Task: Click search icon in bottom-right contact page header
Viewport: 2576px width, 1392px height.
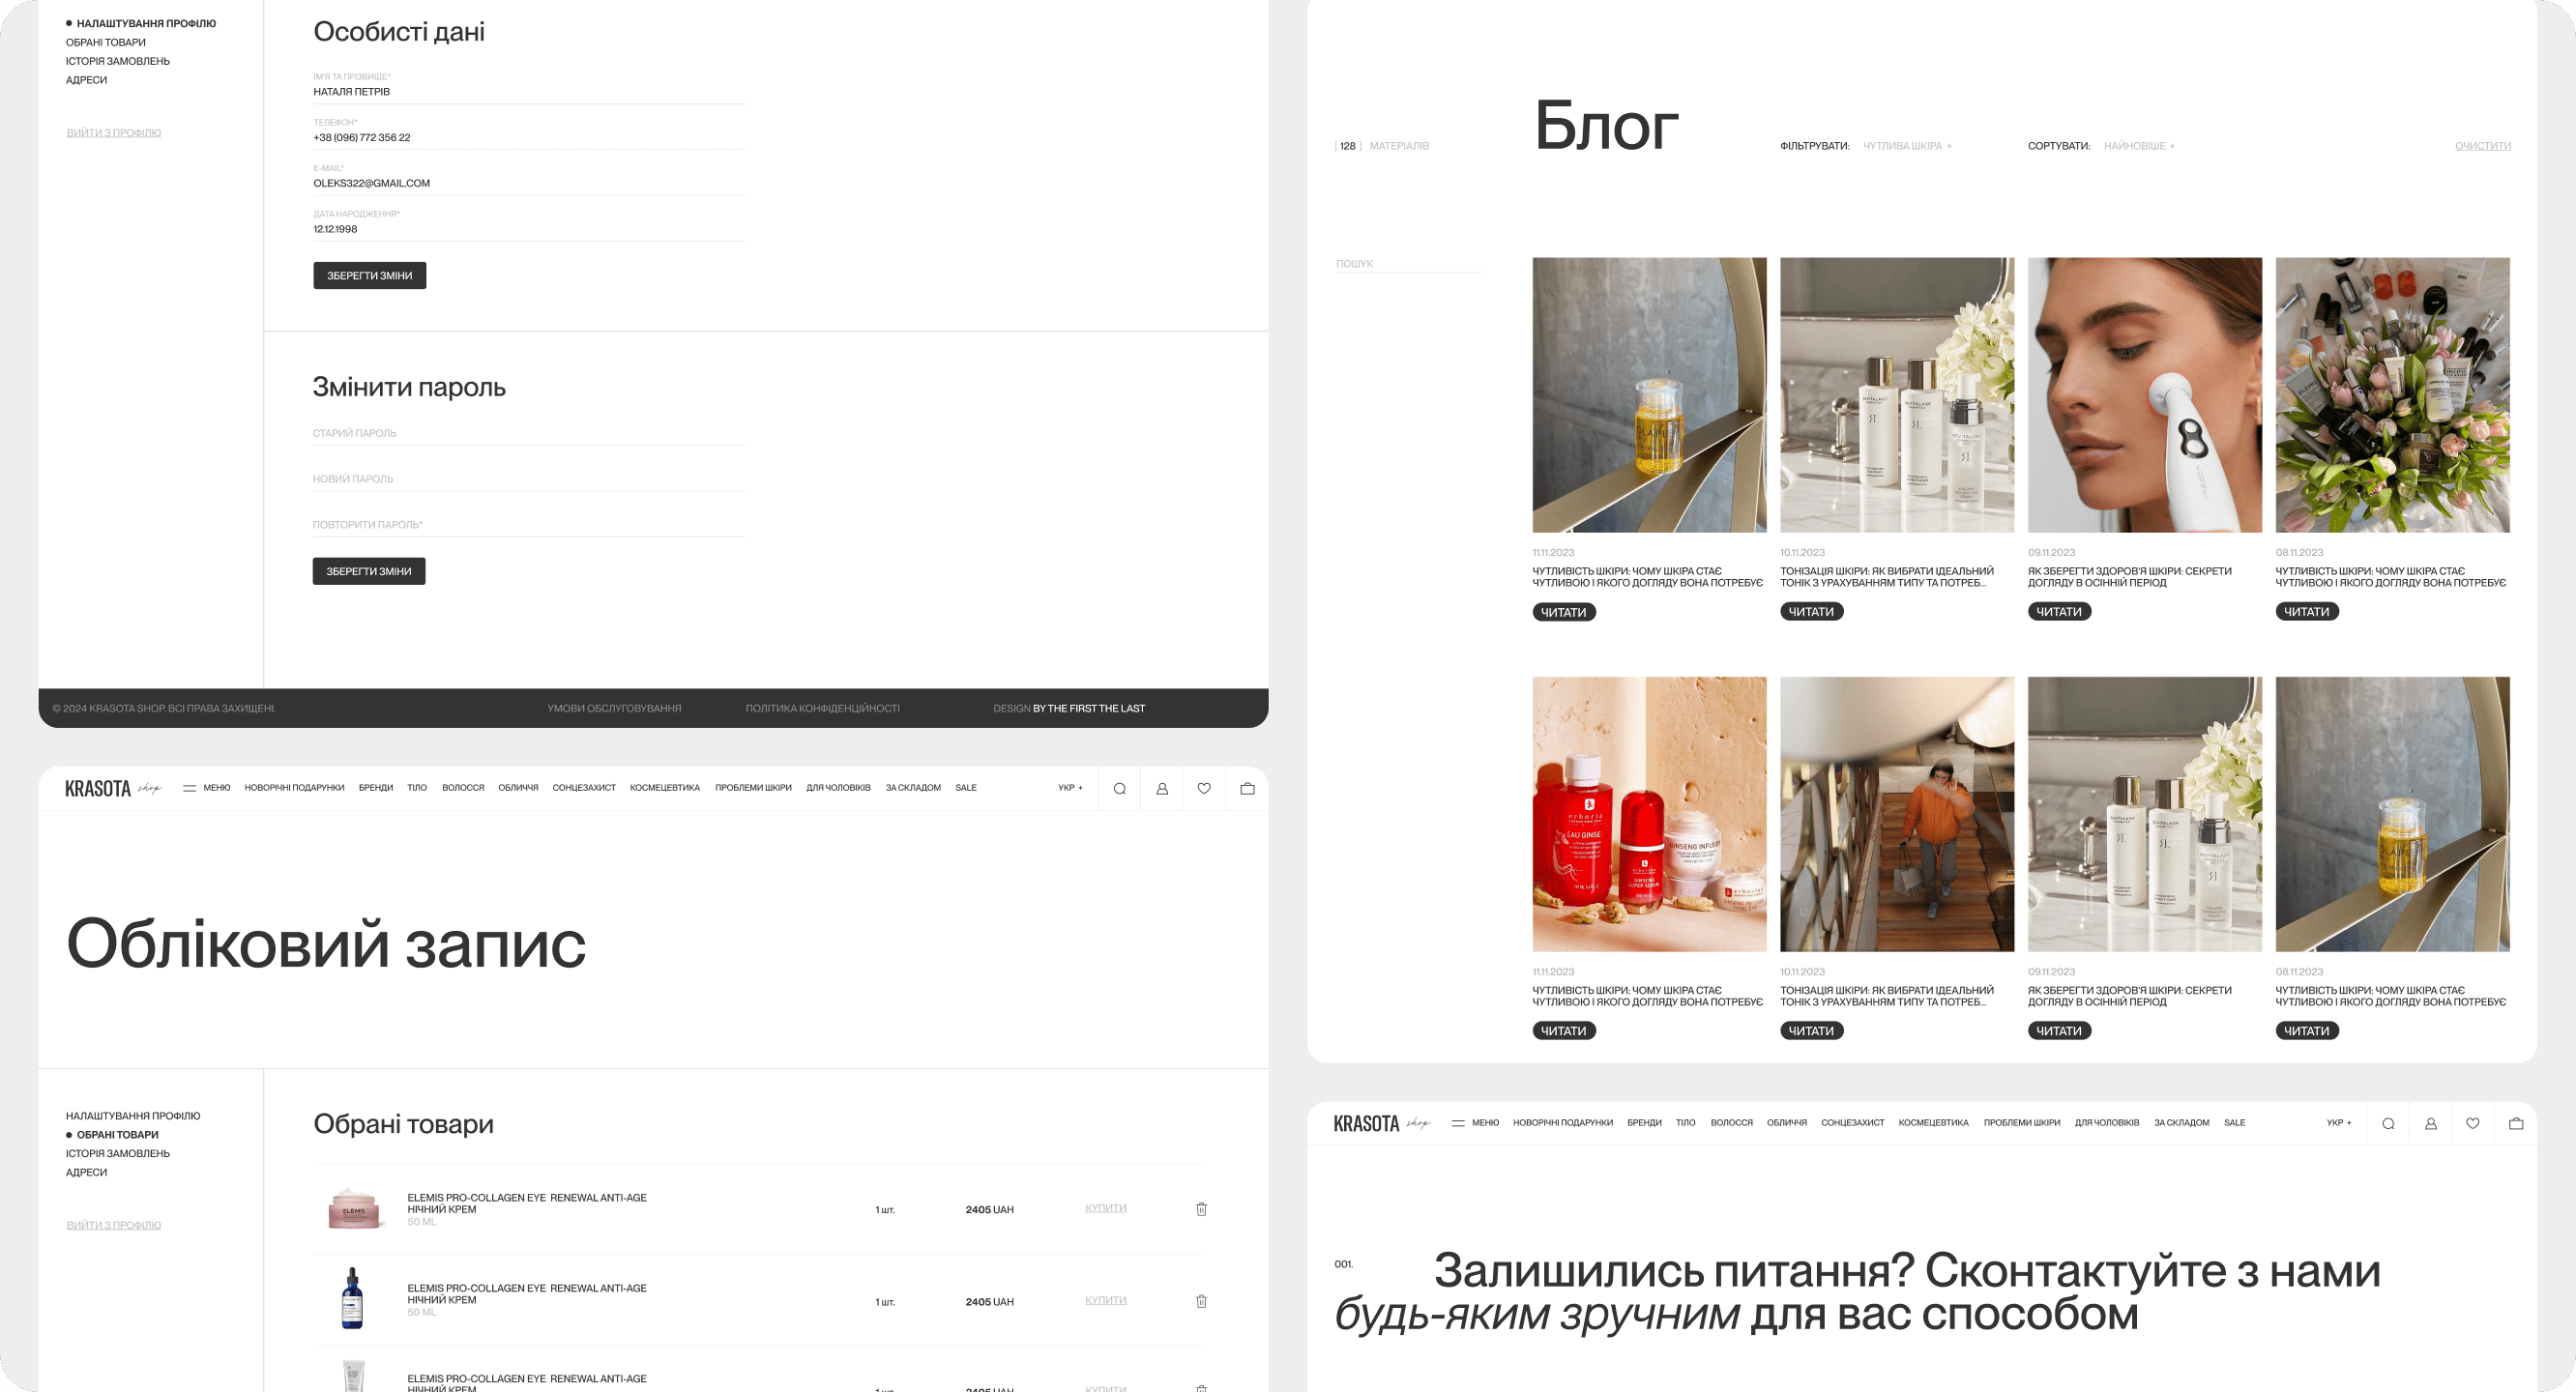Action: pyautogui.click(x=2388, y=1124)
